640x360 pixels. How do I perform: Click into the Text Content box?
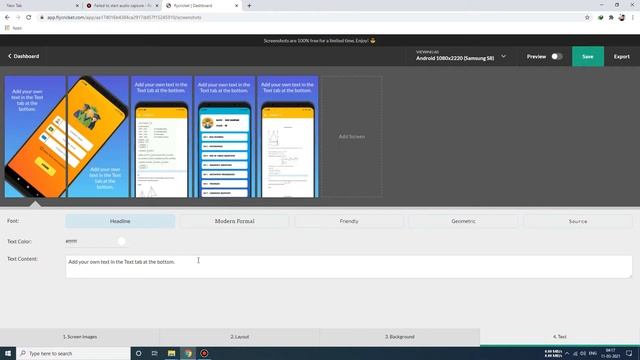(349, 267)
